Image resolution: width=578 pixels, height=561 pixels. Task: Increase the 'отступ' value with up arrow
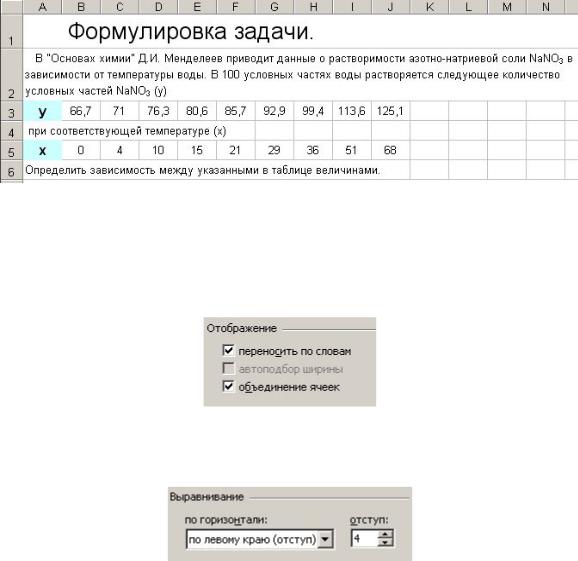click(385, 534)
